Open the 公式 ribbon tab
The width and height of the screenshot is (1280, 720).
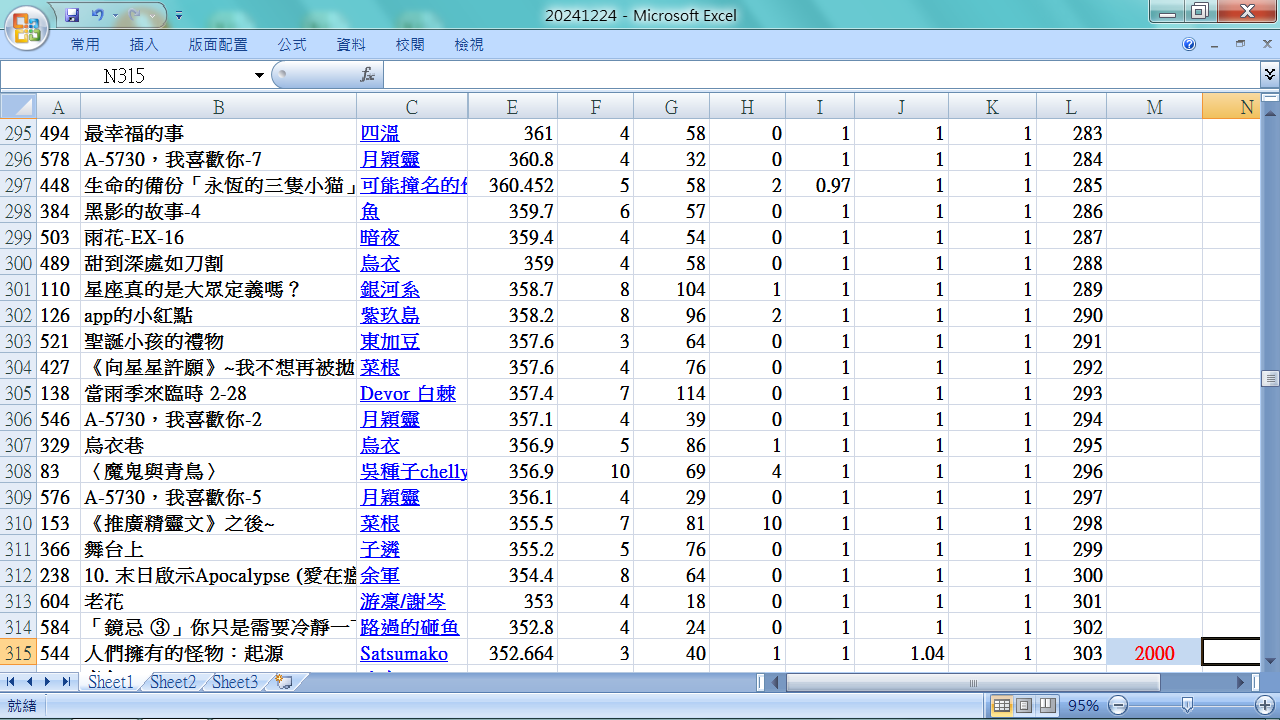(292, 45)
